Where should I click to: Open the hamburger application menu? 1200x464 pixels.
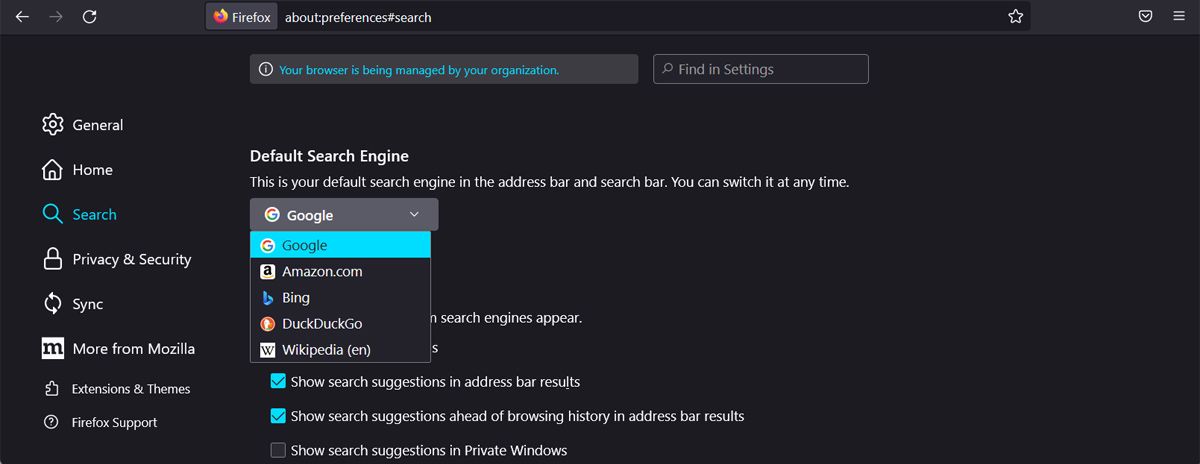click(x=1179, y=17)
